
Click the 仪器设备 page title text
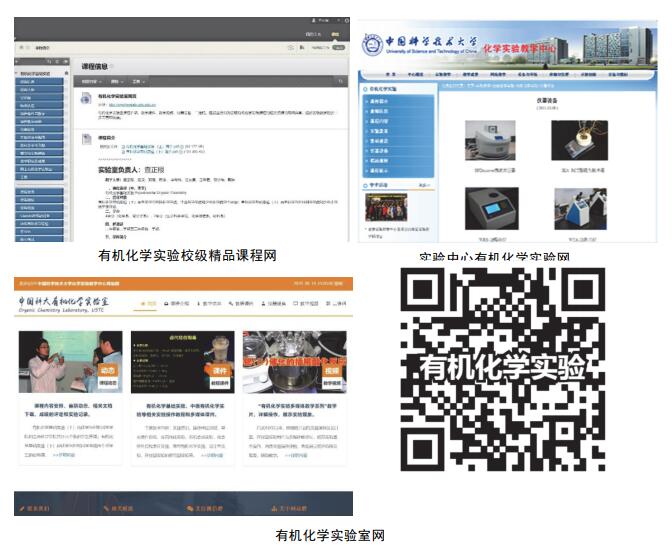pos(547,100)
